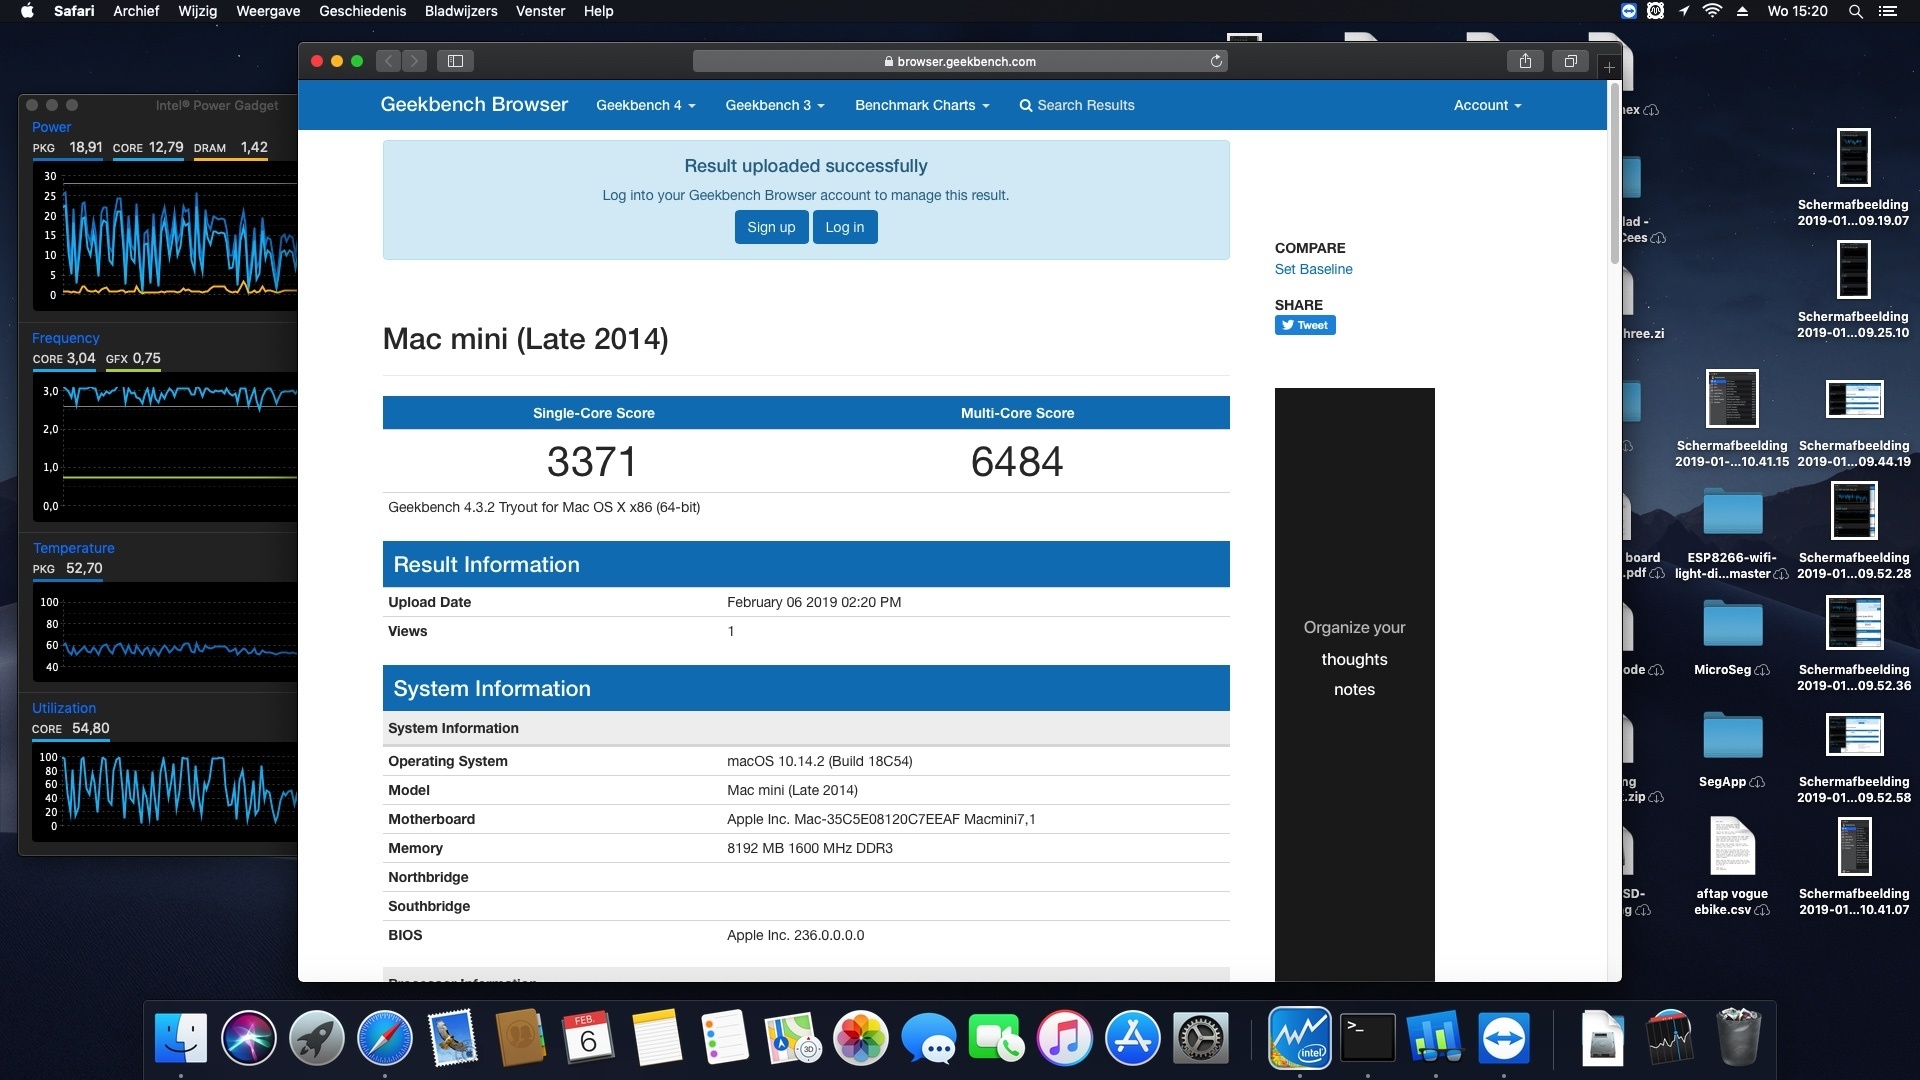
Task: Open the Geschiedenis menu
Action: point(362,11)
